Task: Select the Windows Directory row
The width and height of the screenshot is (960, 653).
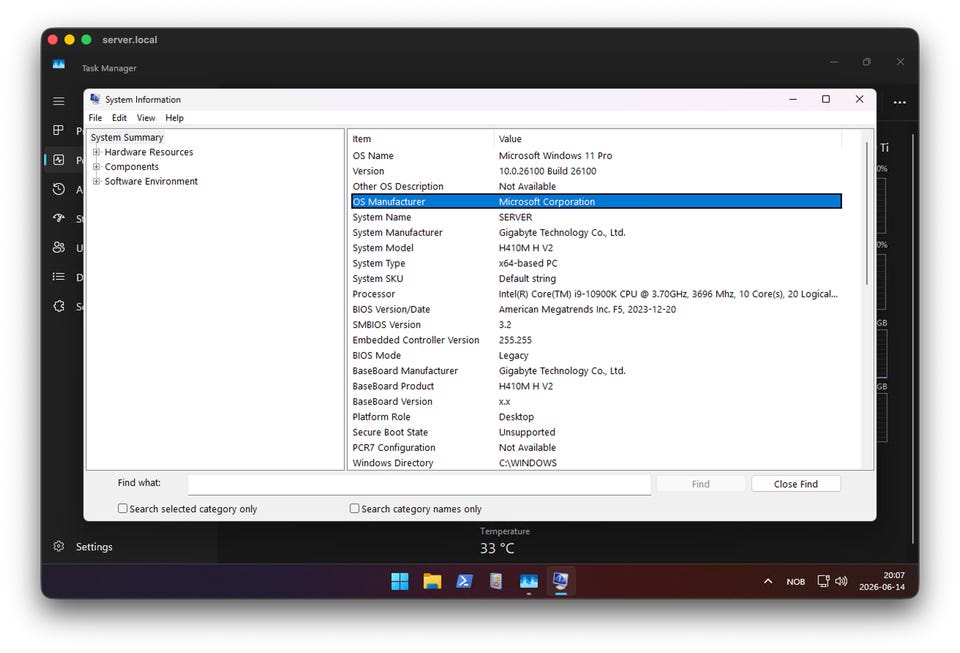Action: point(596,463)
